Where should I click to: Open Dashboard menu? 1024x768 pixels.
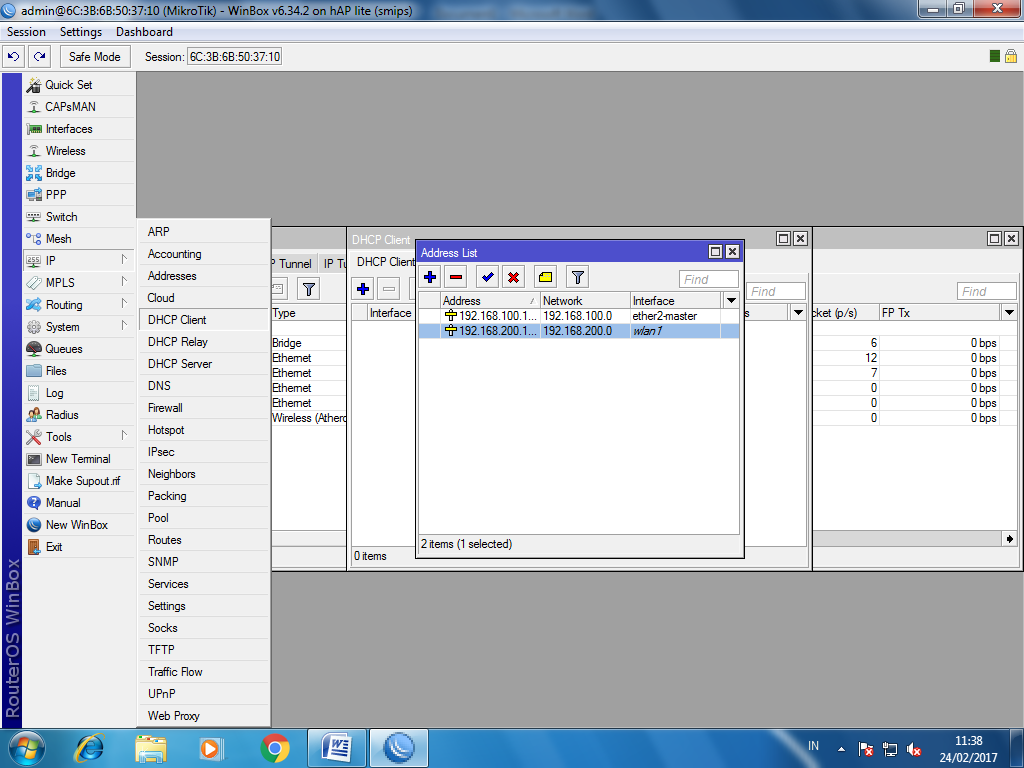pyautogui.click(x=144, y=32)
